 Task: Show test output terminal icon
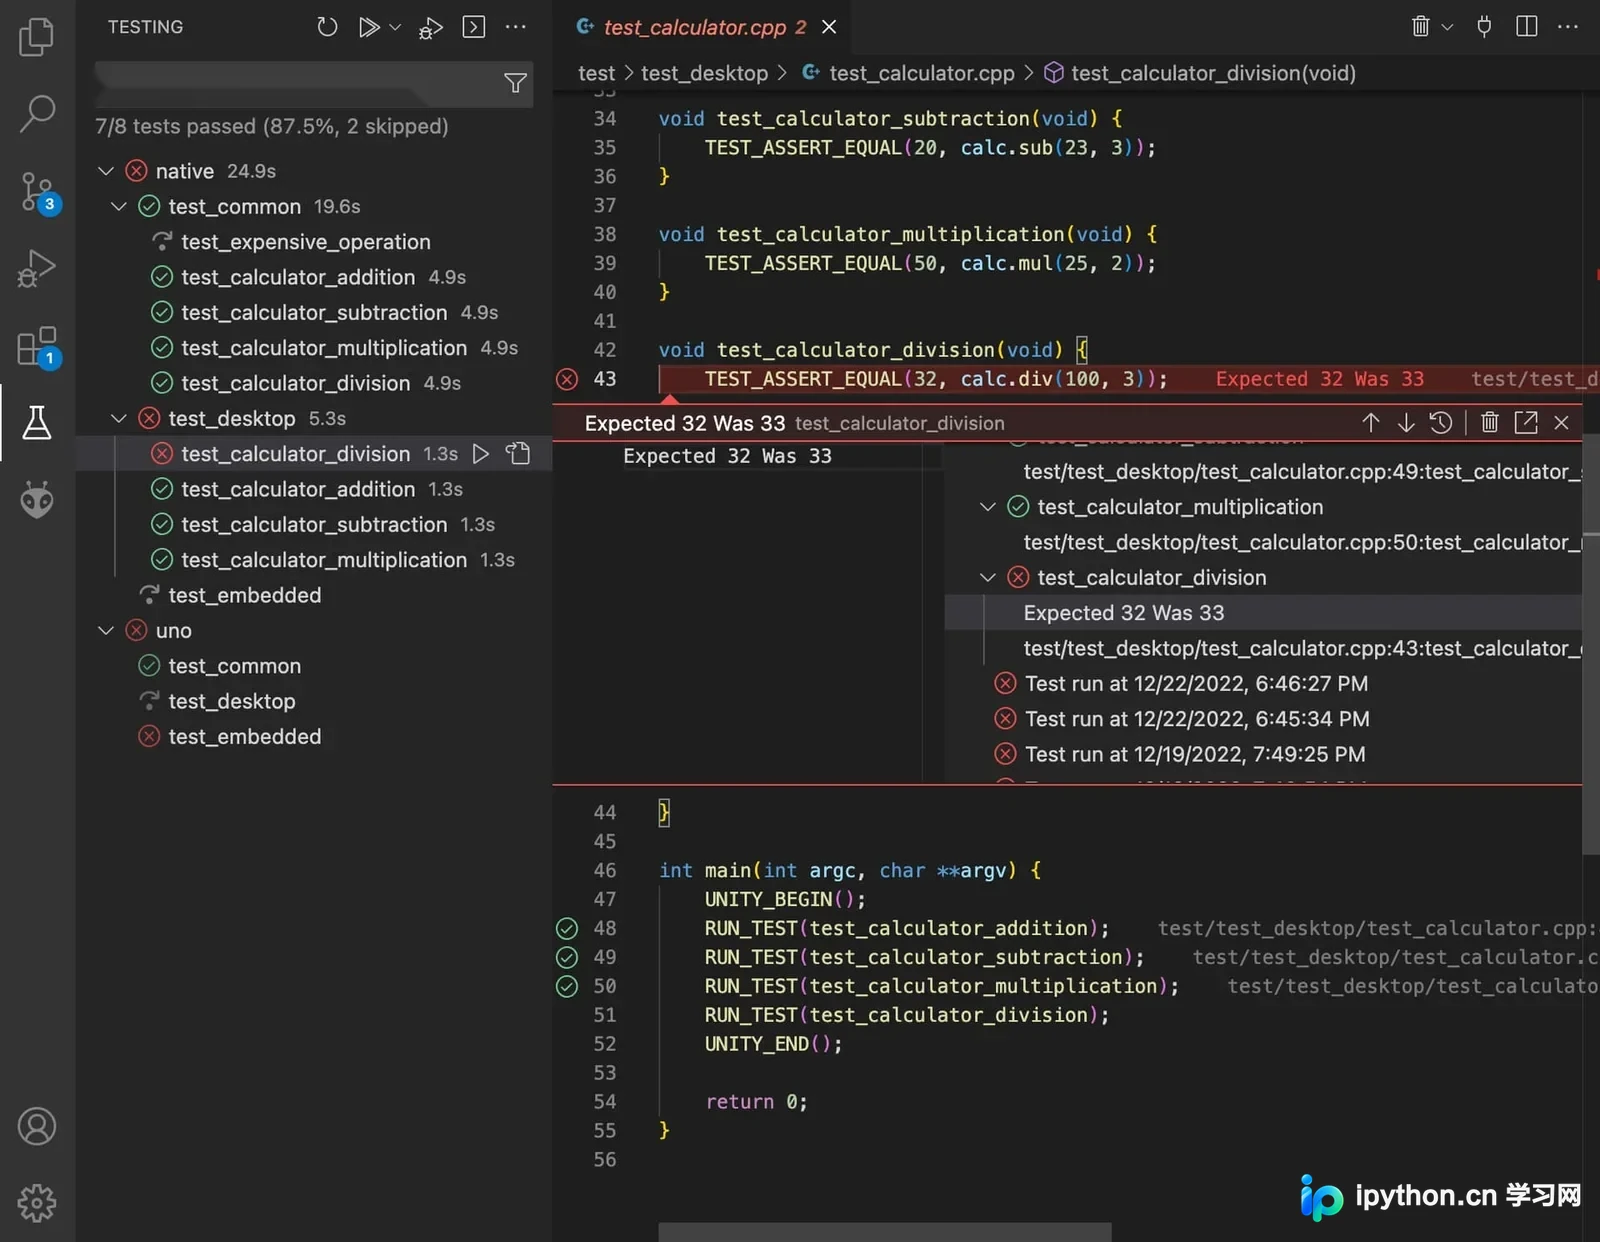pyautogui.click(x=474, y=27)
